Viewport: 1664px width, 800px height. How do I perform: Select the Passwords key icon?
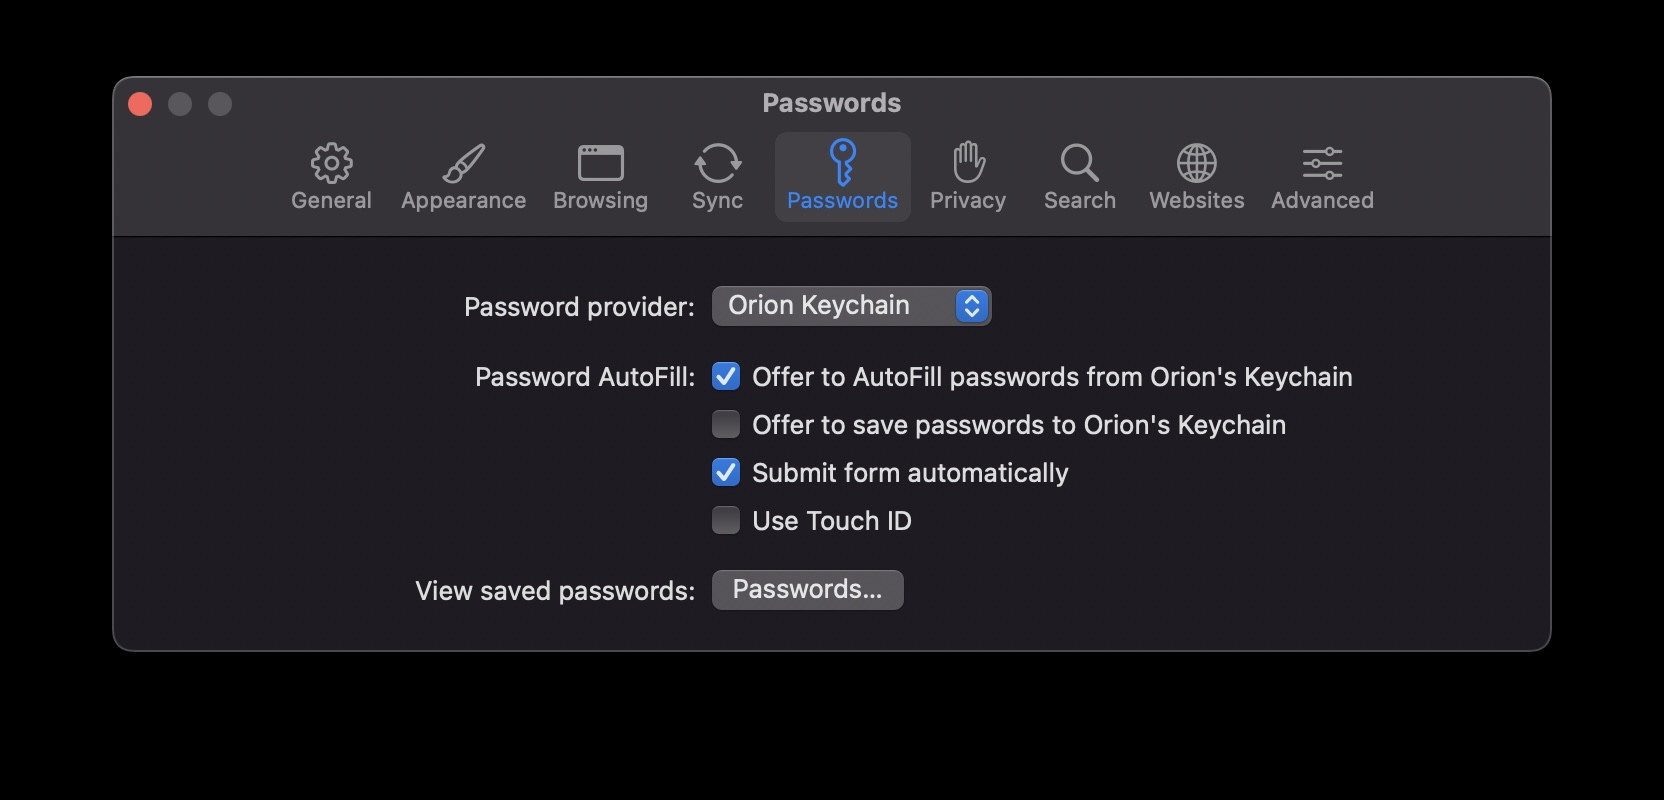click(842, 162)
